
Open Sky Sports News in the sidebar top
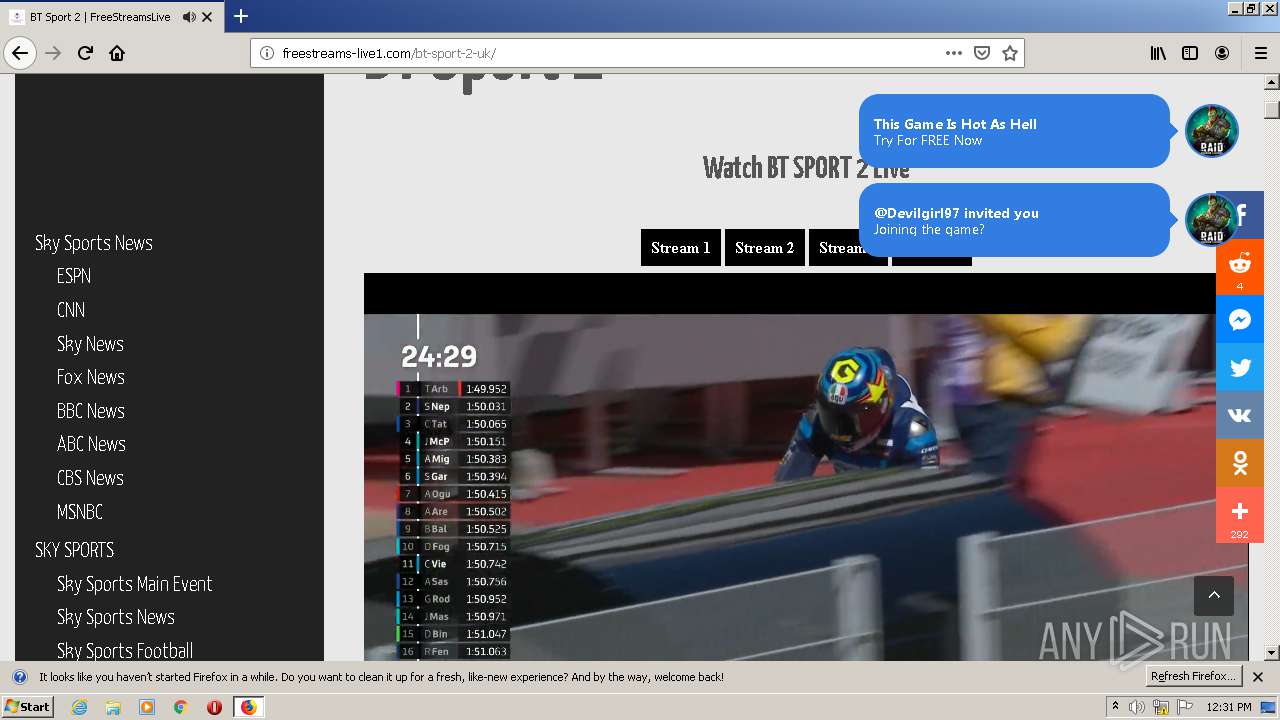pyautogui.click(x=94, y=243)
